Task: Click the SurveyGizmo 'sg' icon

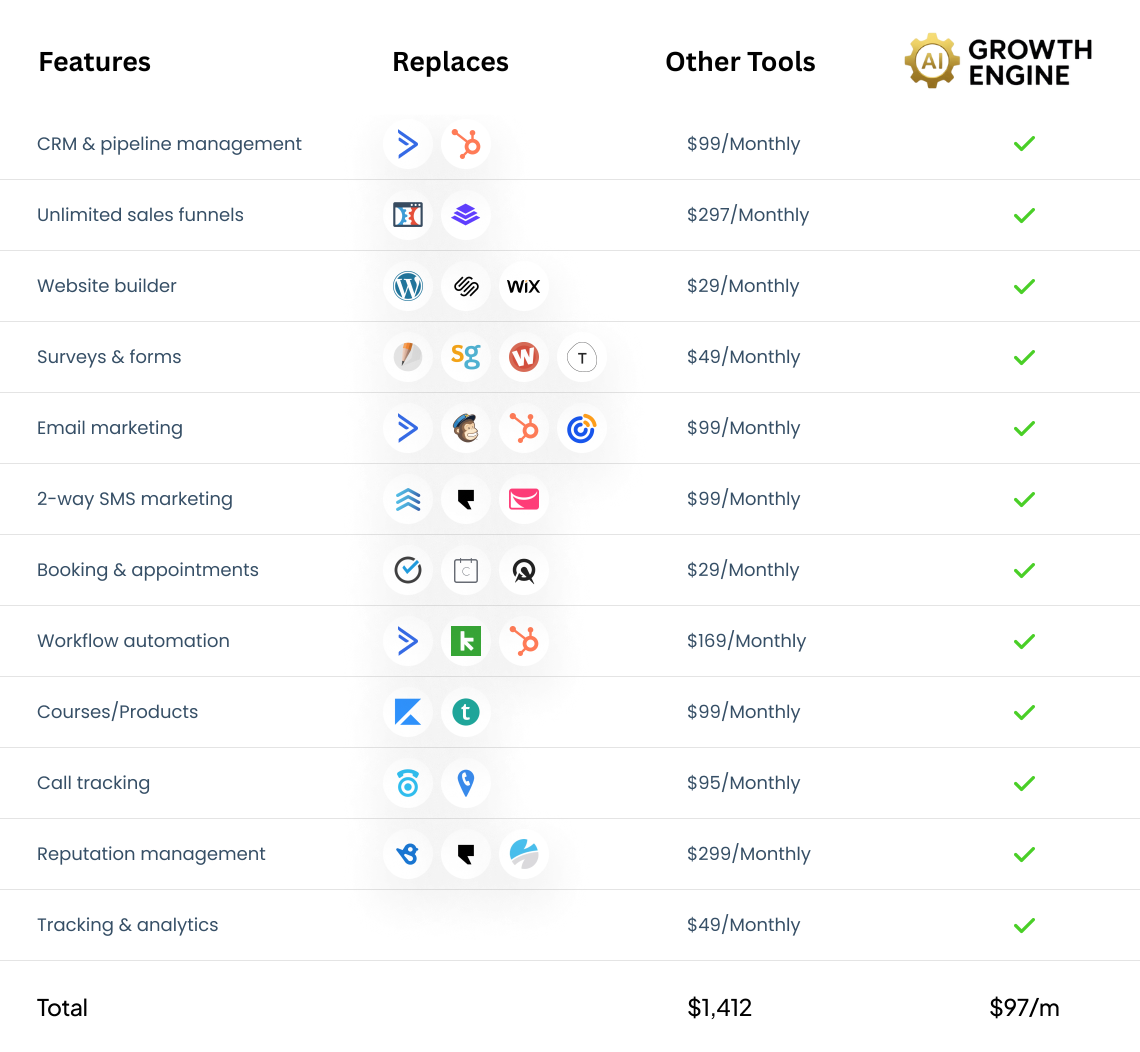Action: point(466,357)
